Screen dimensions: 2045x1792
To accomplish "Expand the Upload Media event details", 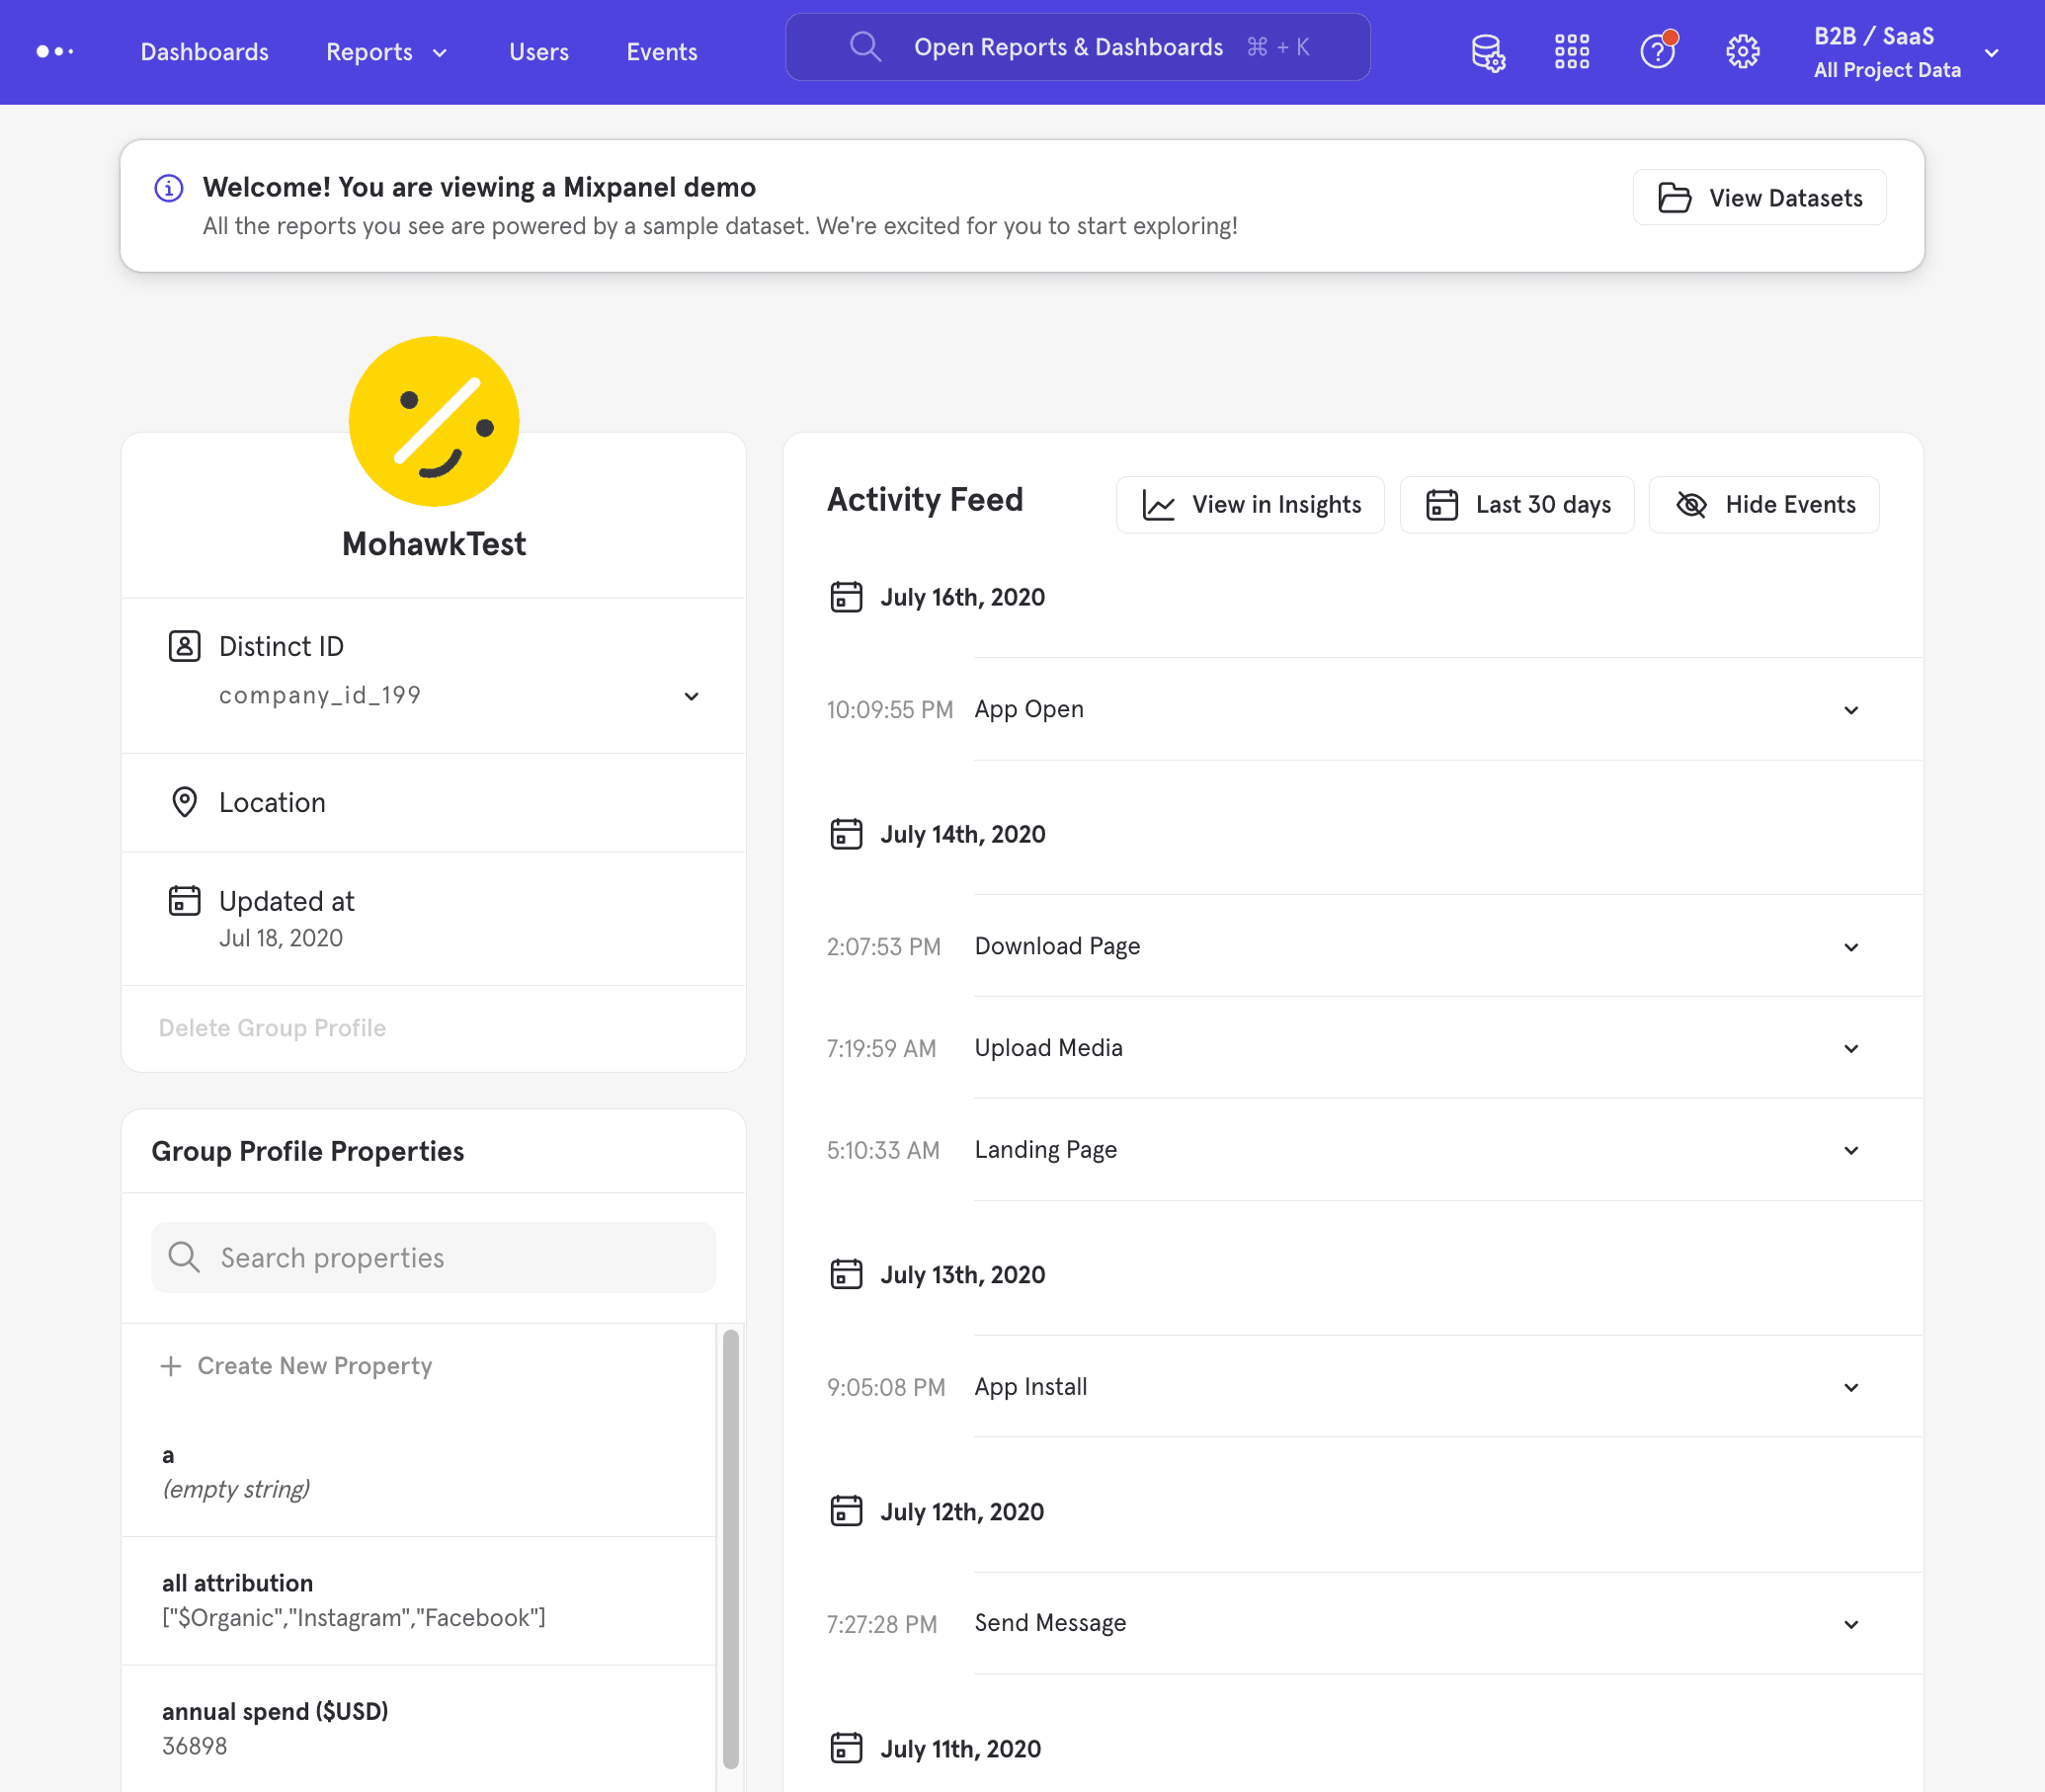I will point(1851,1048).
